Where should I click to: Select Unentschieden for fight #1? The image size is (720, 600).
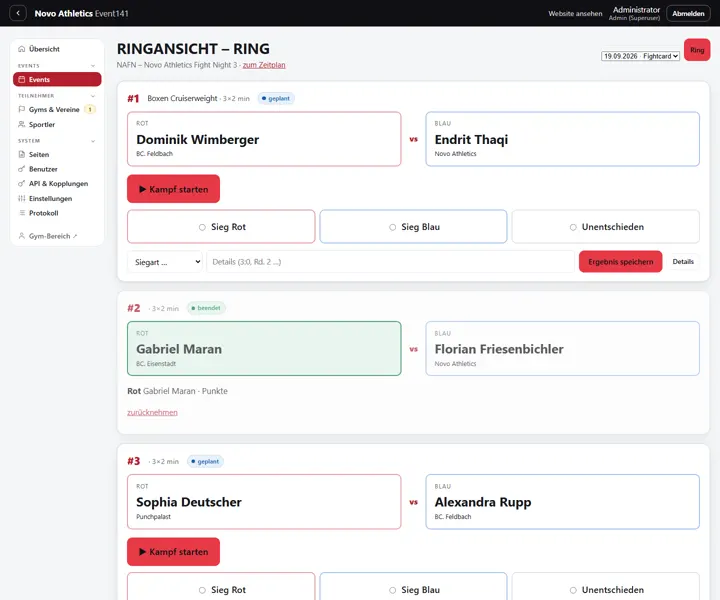coord(606,227)
